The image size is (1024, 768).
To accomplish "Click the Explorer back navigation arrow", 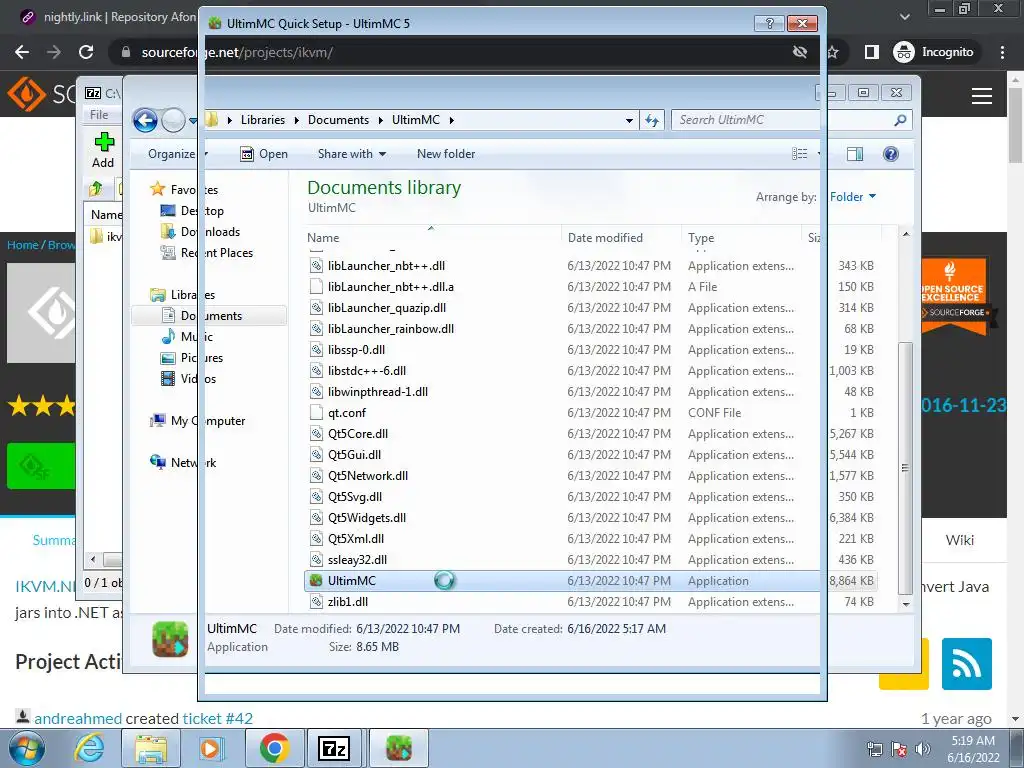I will [x=145, y=121].
